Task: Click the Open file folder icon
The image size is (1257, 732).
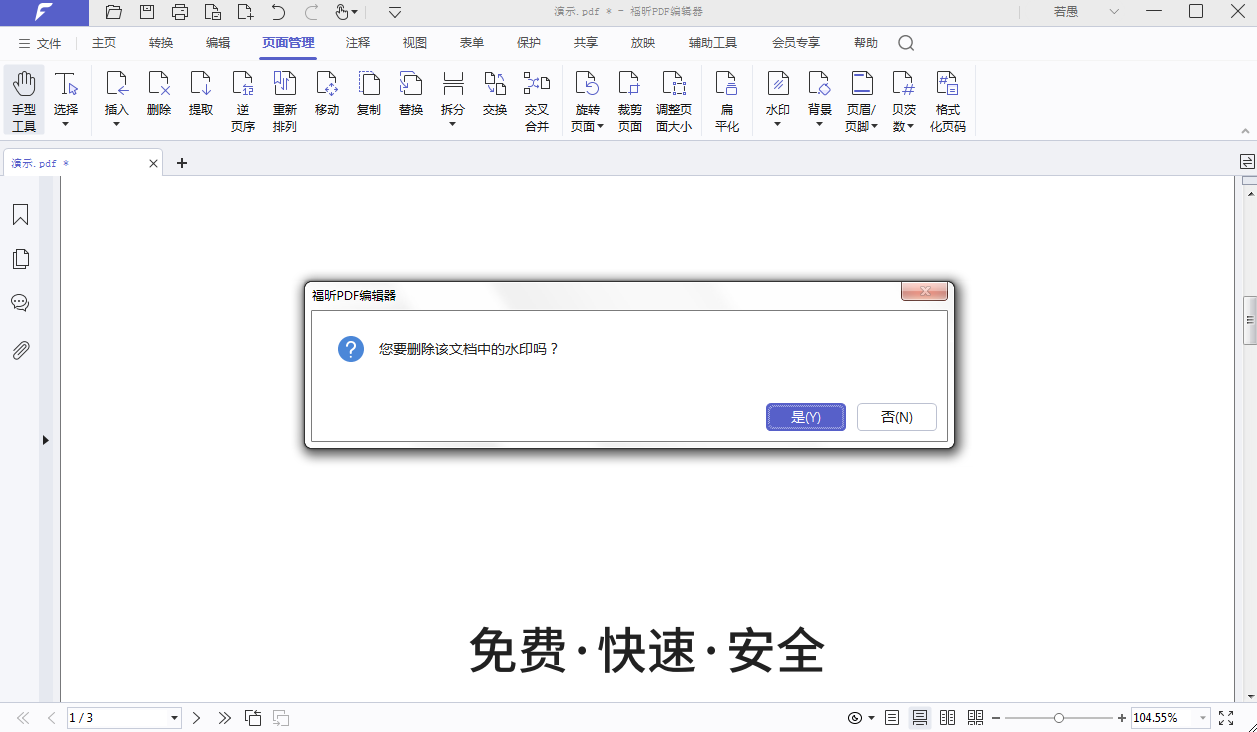Action: pos(114,12)
